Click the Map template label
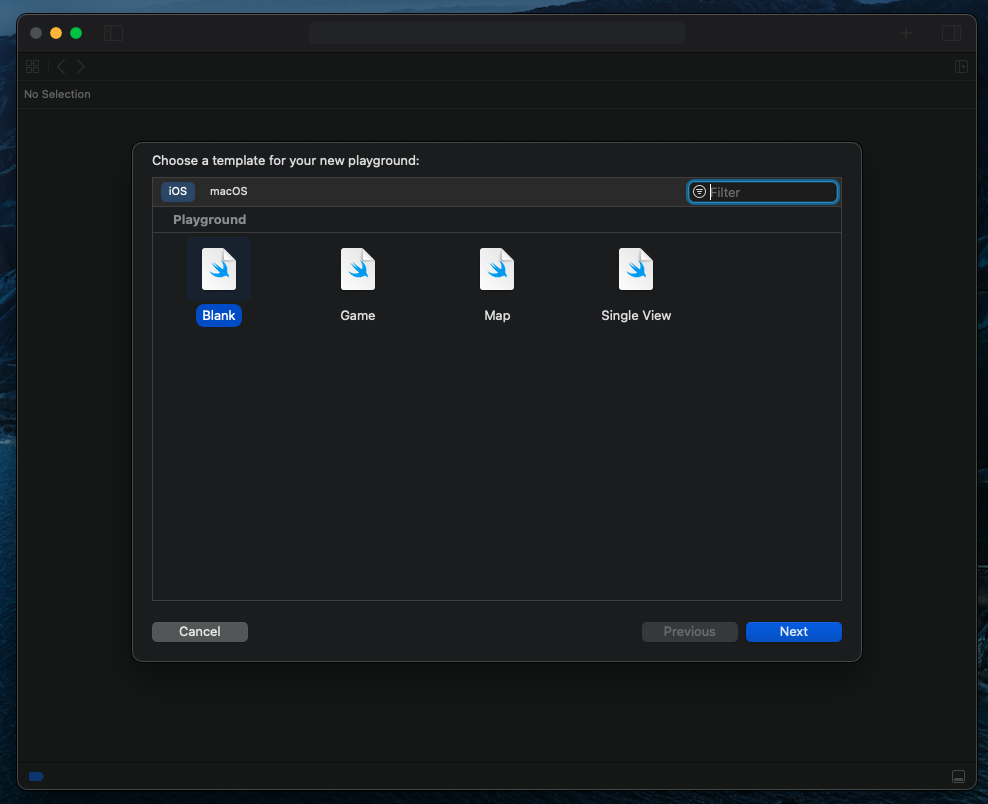The image size is (988, 804). [x=497, y=316]
